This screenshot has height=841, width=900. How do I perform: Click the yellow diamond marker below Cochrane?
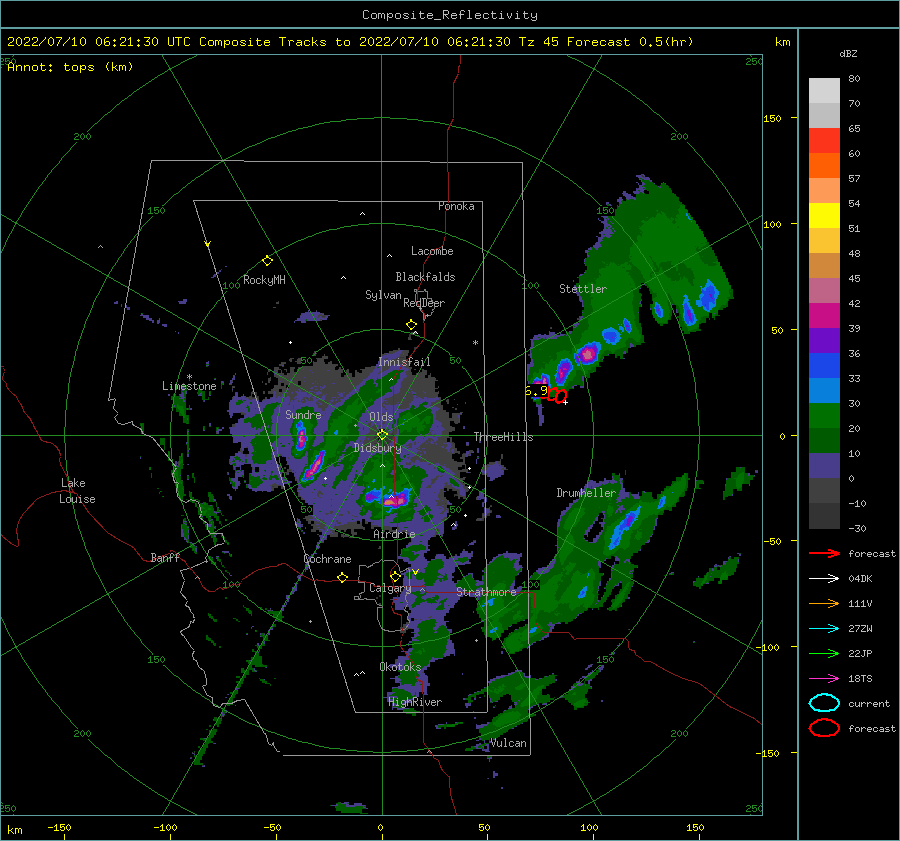point(342,577)
